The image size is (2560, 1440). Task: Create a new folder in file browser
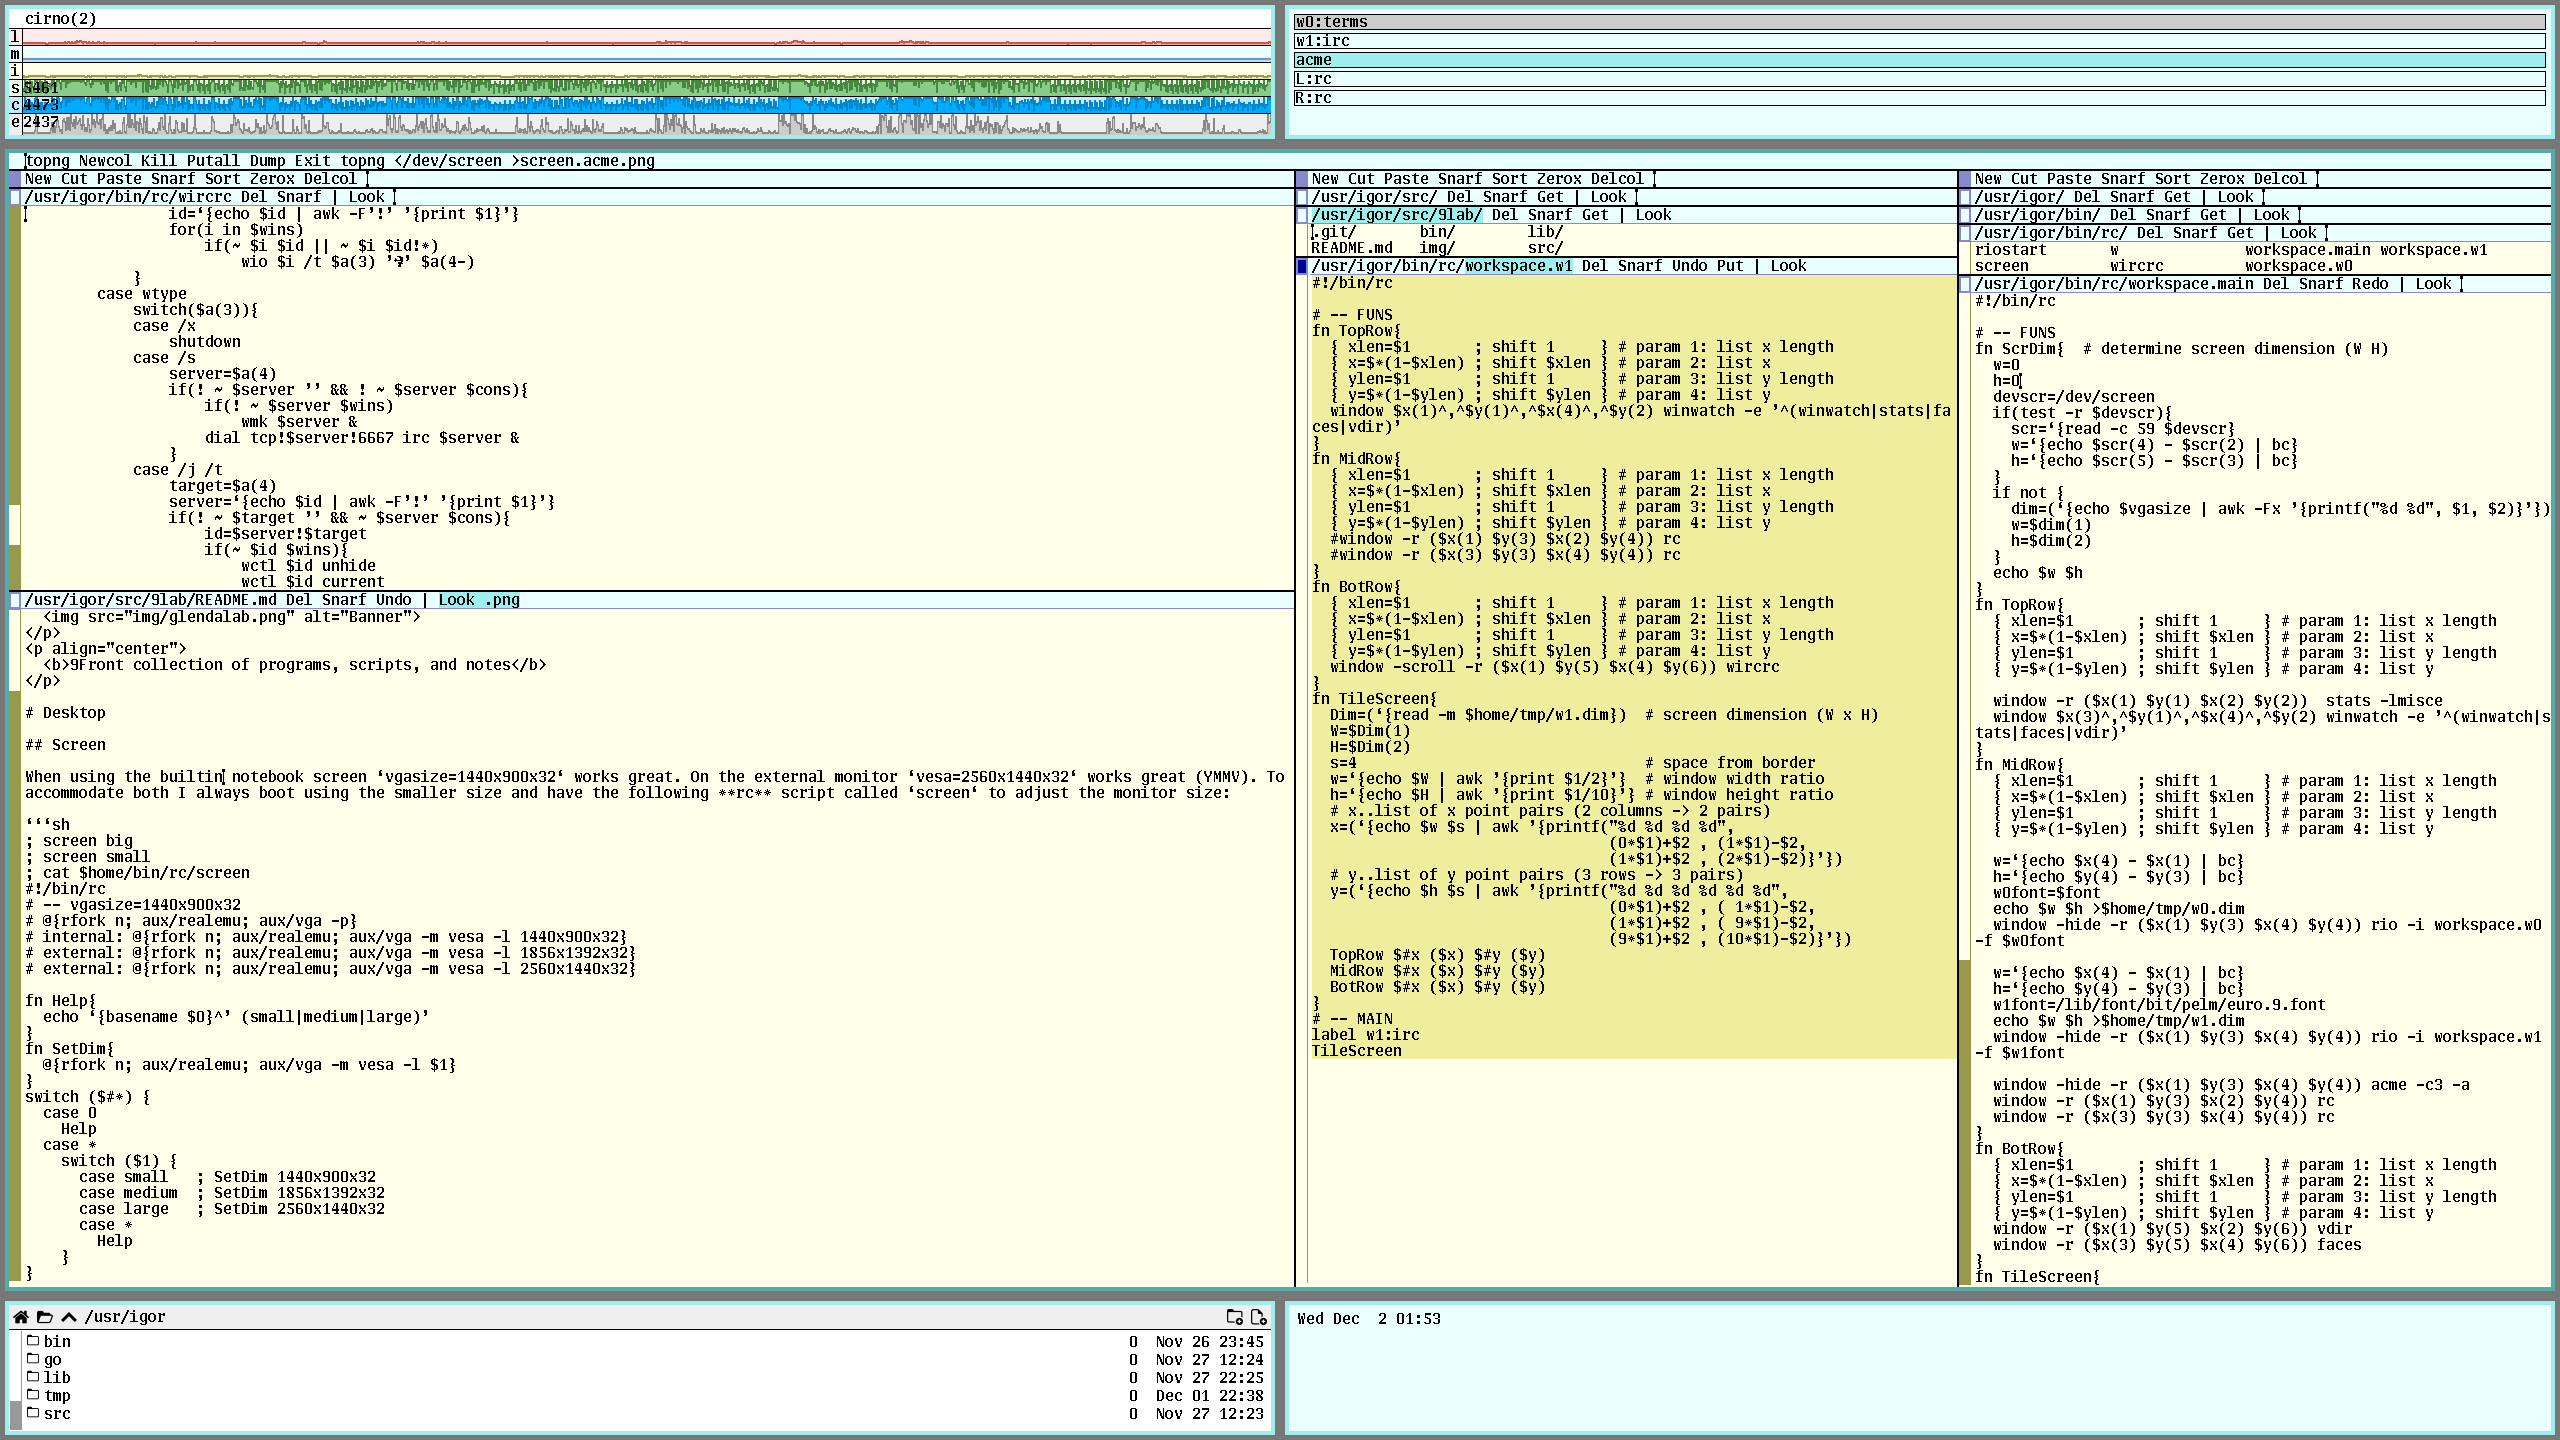point(1235,1317)
